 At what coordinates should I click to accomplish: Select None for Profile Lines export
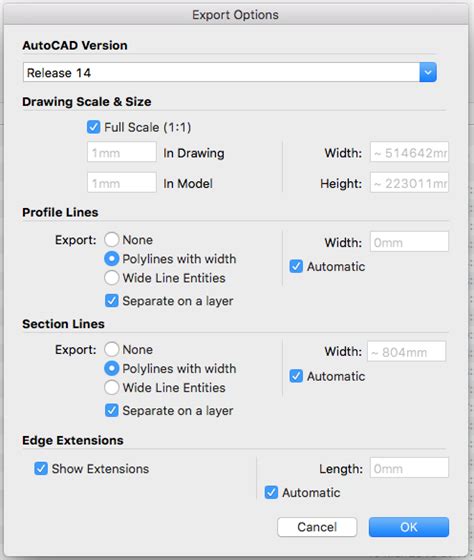(x=111, y=240)
